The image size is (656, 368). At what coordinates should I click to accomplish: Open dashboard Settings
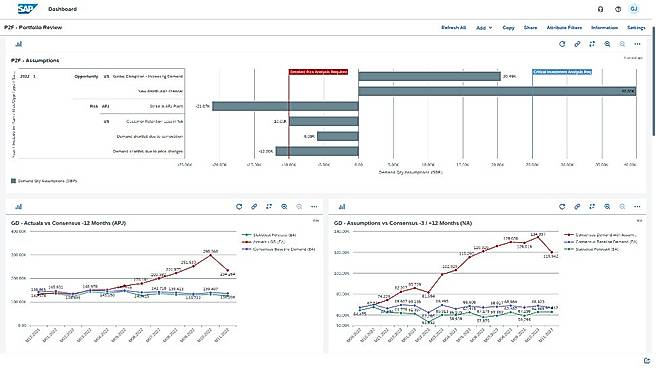click(636, 28)
